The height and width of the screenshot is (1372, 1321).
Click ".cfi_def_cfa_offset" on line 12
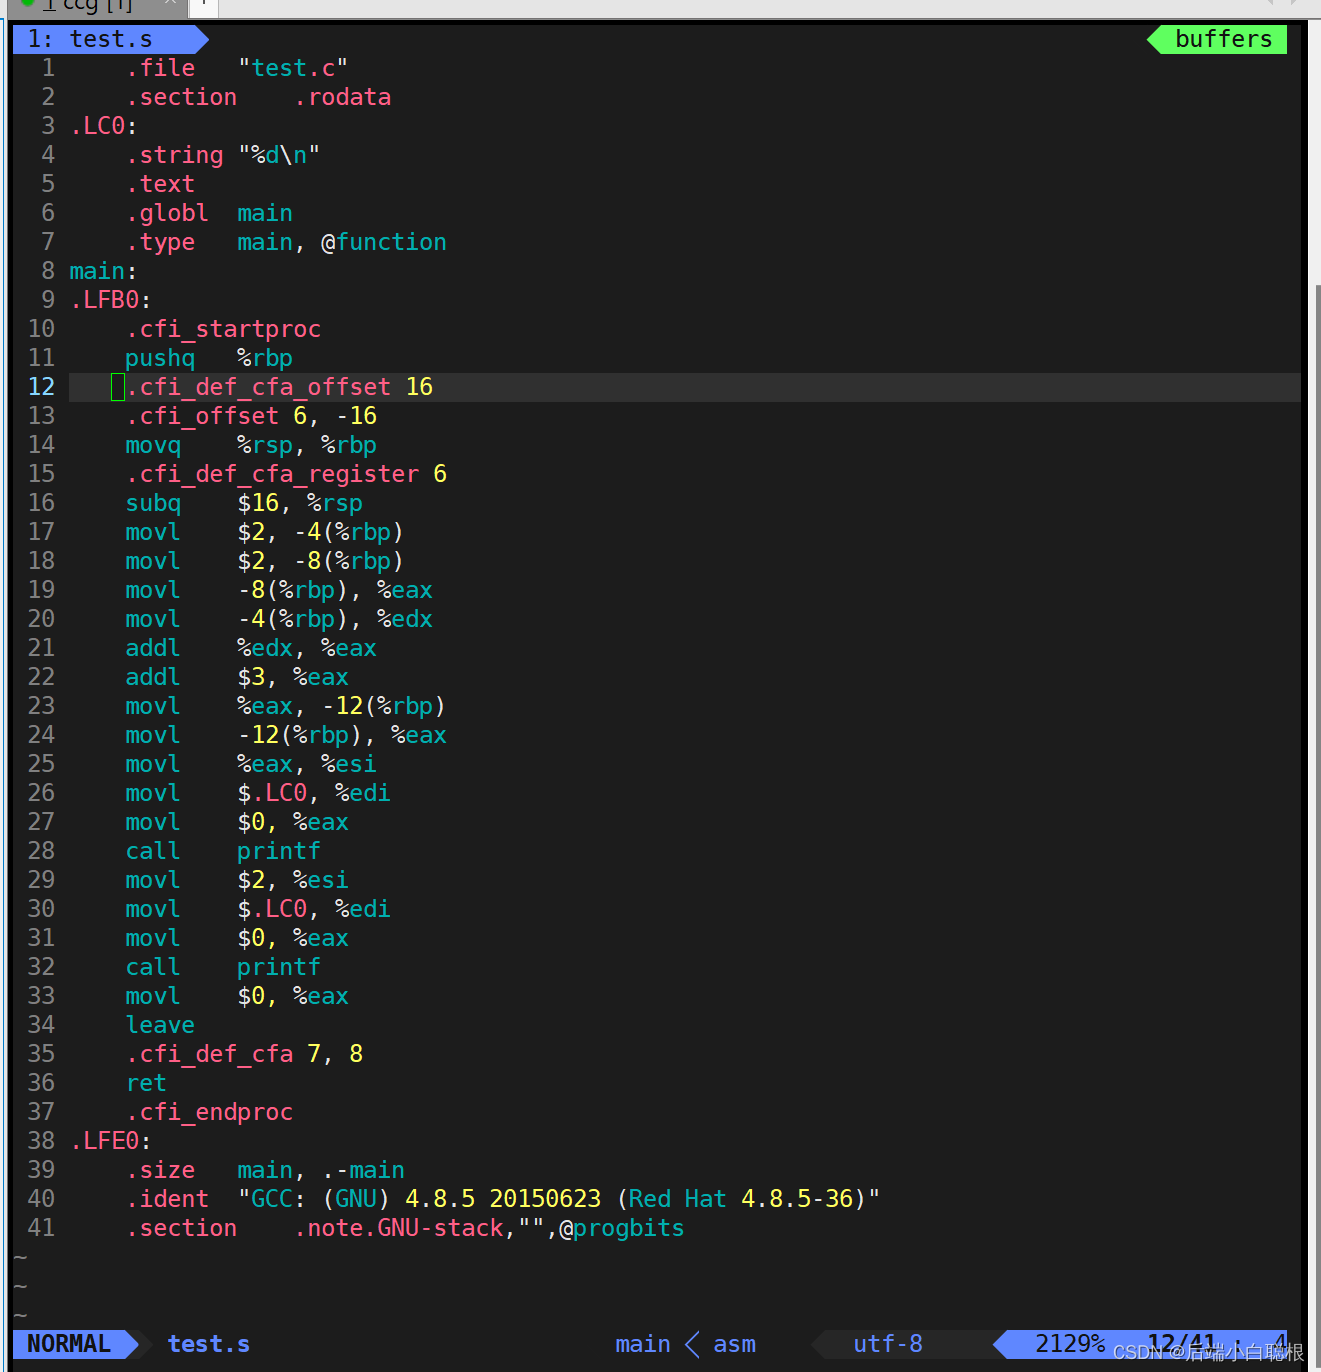point(258,387)
